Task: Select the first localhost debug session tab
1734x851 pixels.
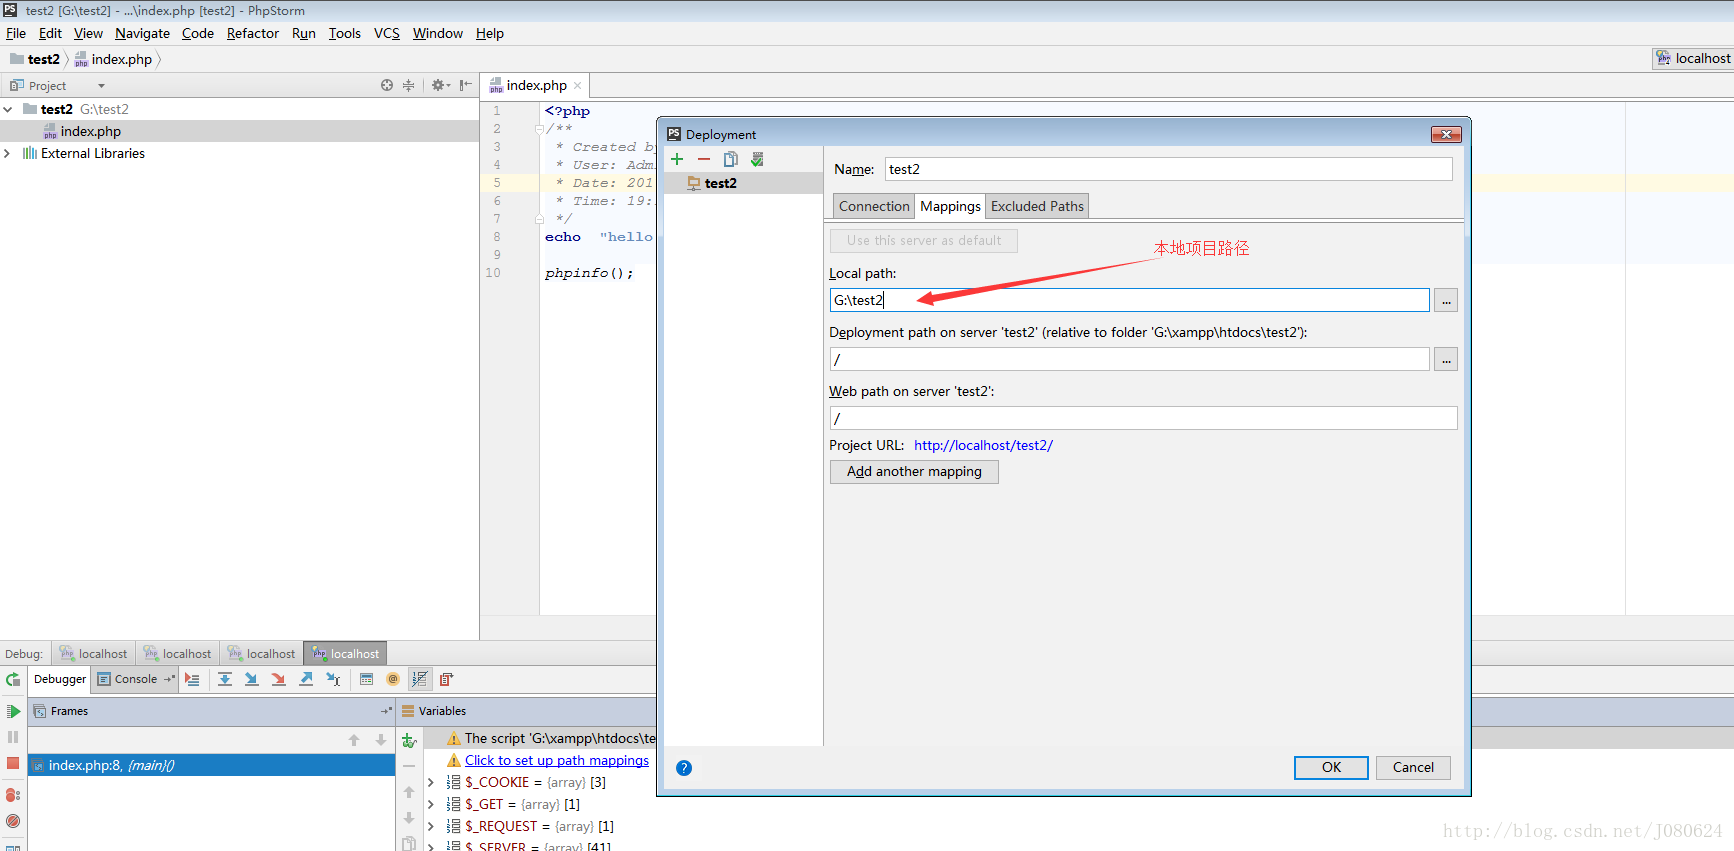Action: click(93, 654)
